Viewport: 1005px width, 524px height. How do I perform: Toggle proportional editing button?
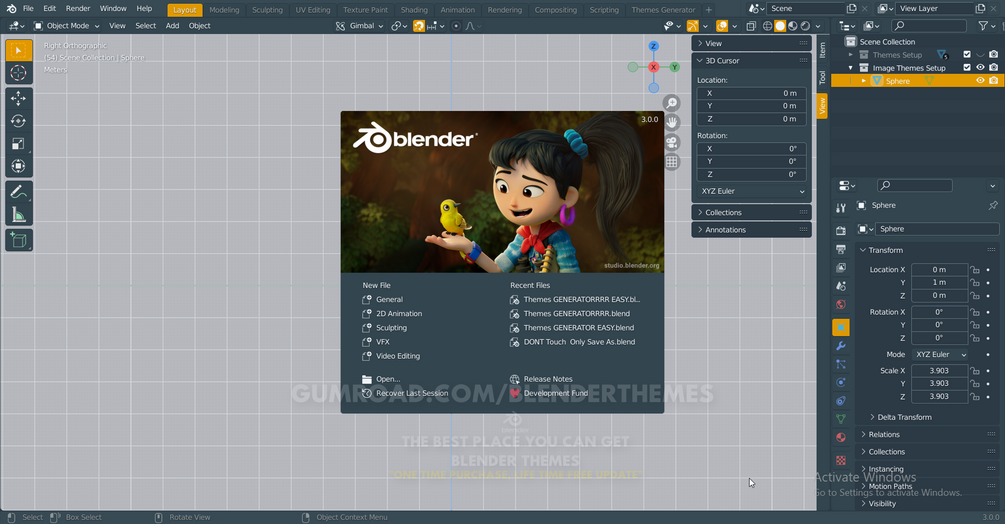coord(456,26)
